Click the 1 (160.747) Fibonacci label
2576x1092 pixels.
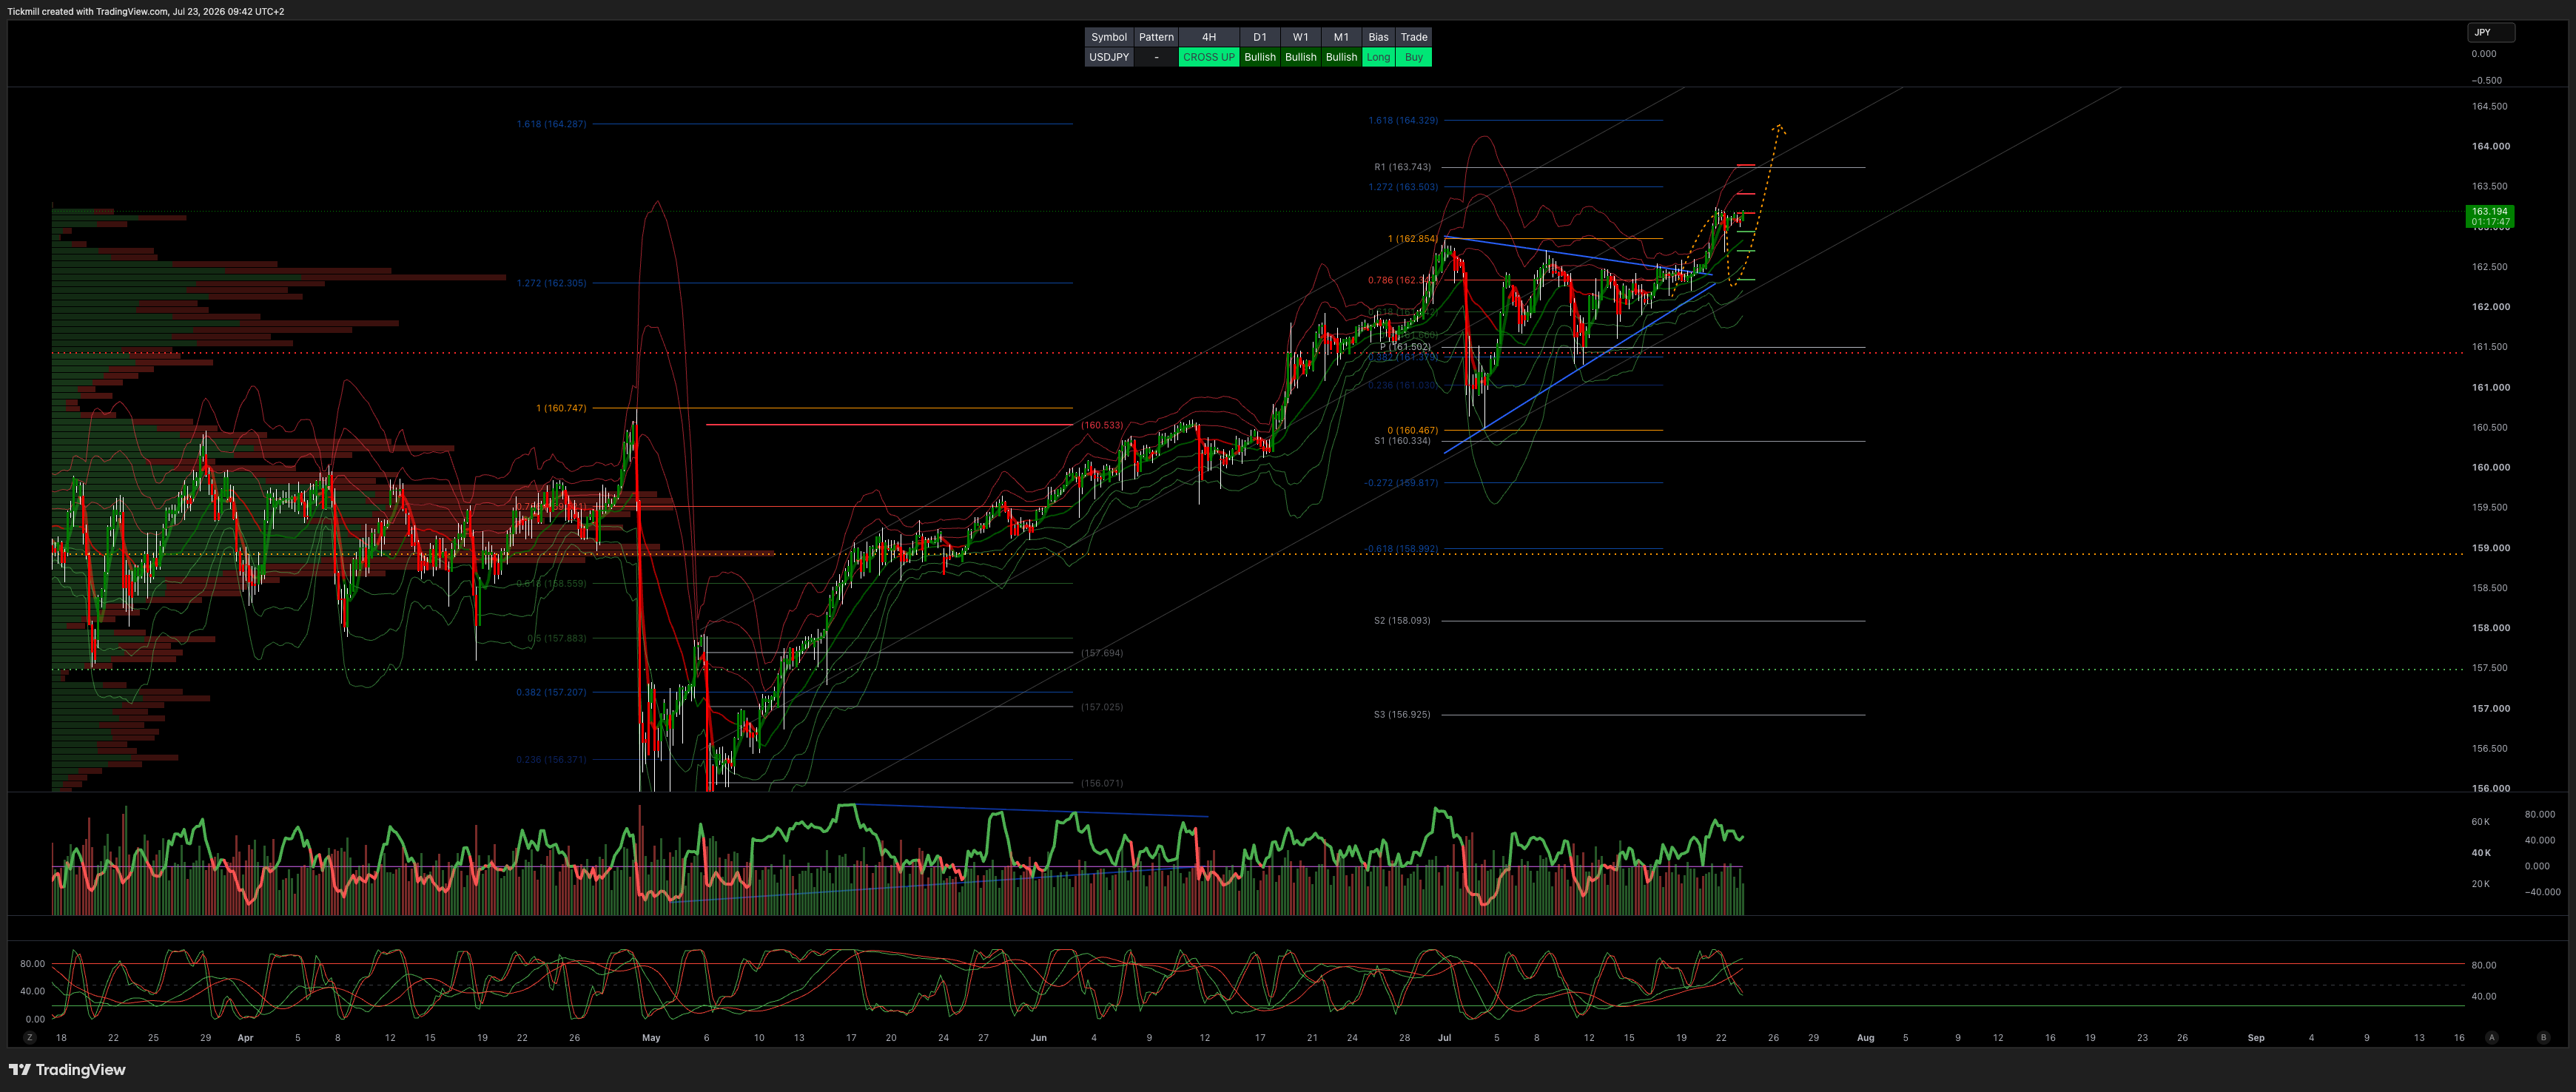tap(561, 408)
